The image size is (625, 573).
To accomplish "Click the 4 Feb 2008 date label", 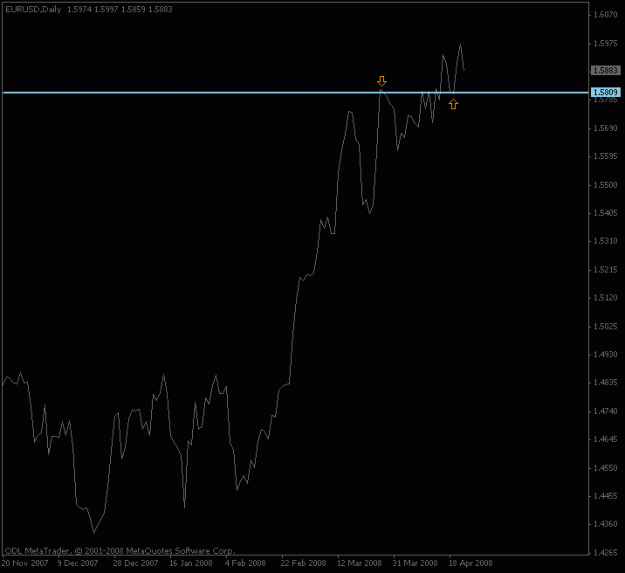I will (x=245, y=563).
